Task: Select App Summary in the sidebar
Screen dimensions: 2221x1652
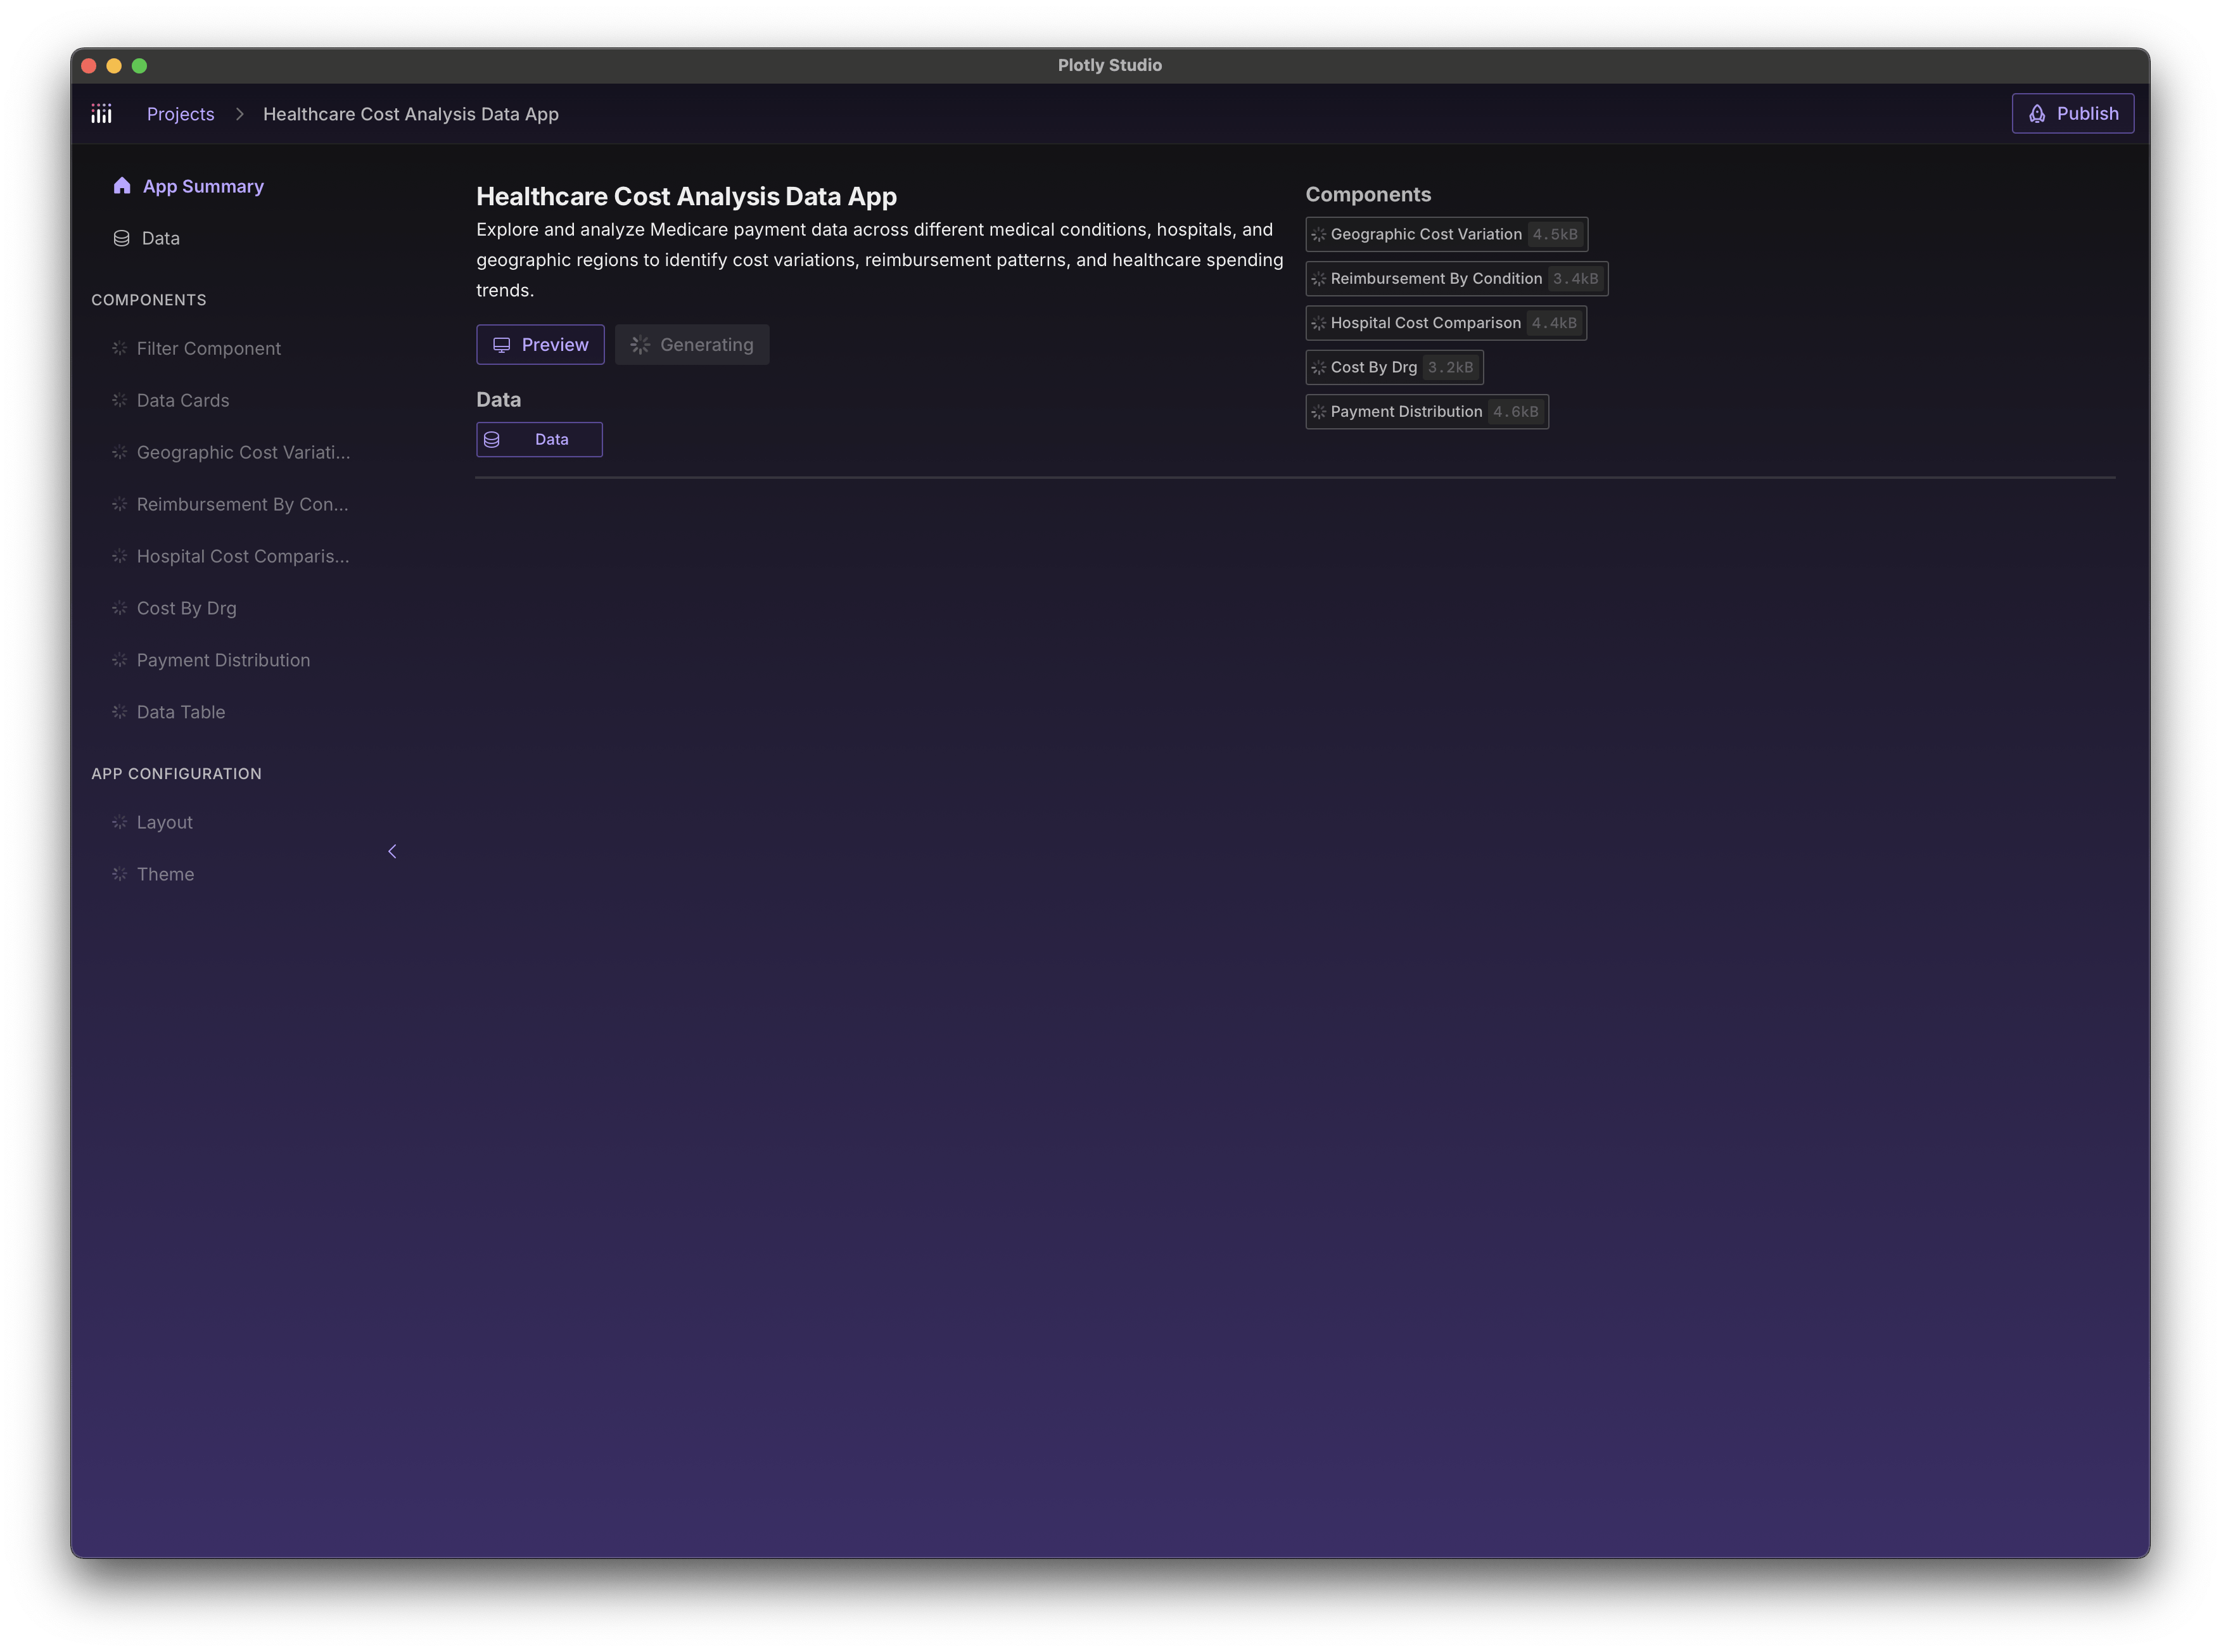Action: coord(203,186)
